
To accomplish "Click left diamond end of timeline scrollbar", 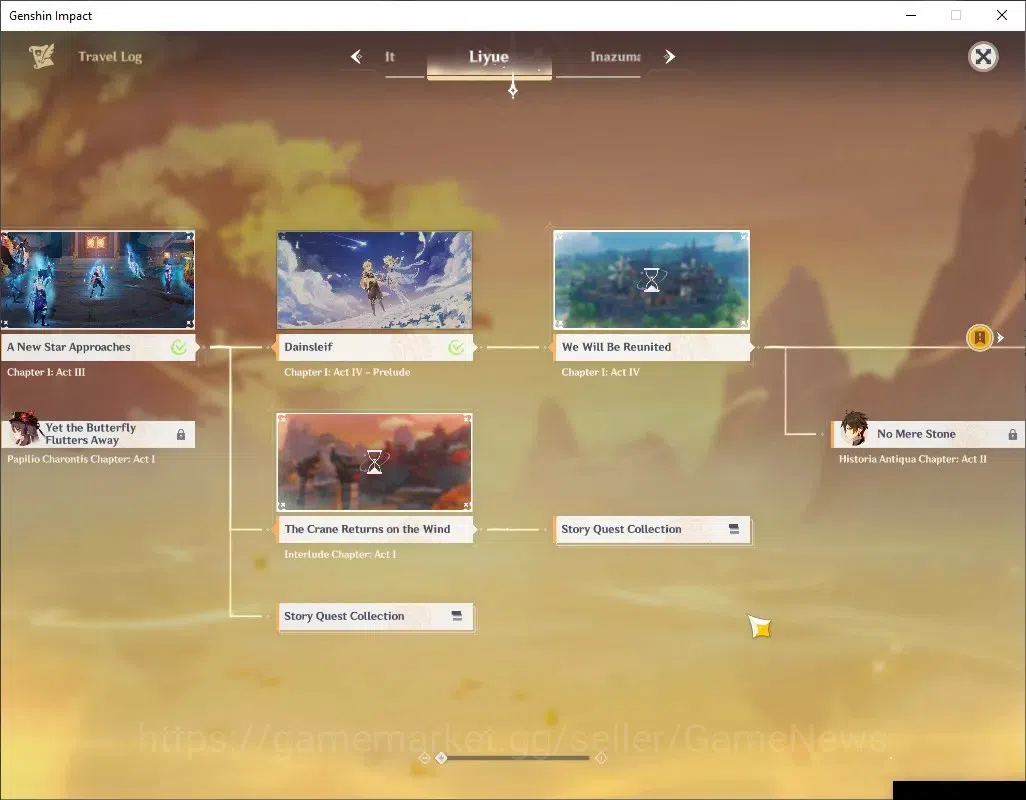I will (x=424, y=758).
